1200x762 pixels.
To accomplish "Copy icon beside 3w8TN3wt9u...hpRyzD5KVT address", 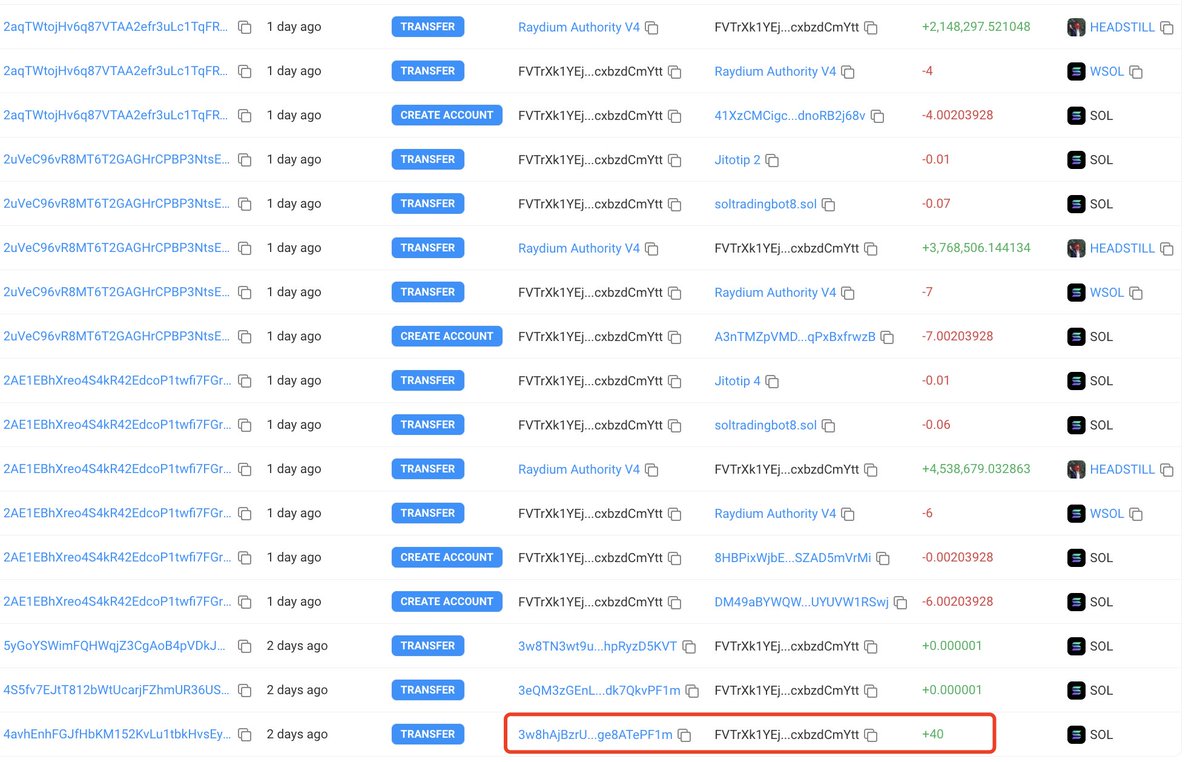I will pyautogui.click(x=689, y=646).
